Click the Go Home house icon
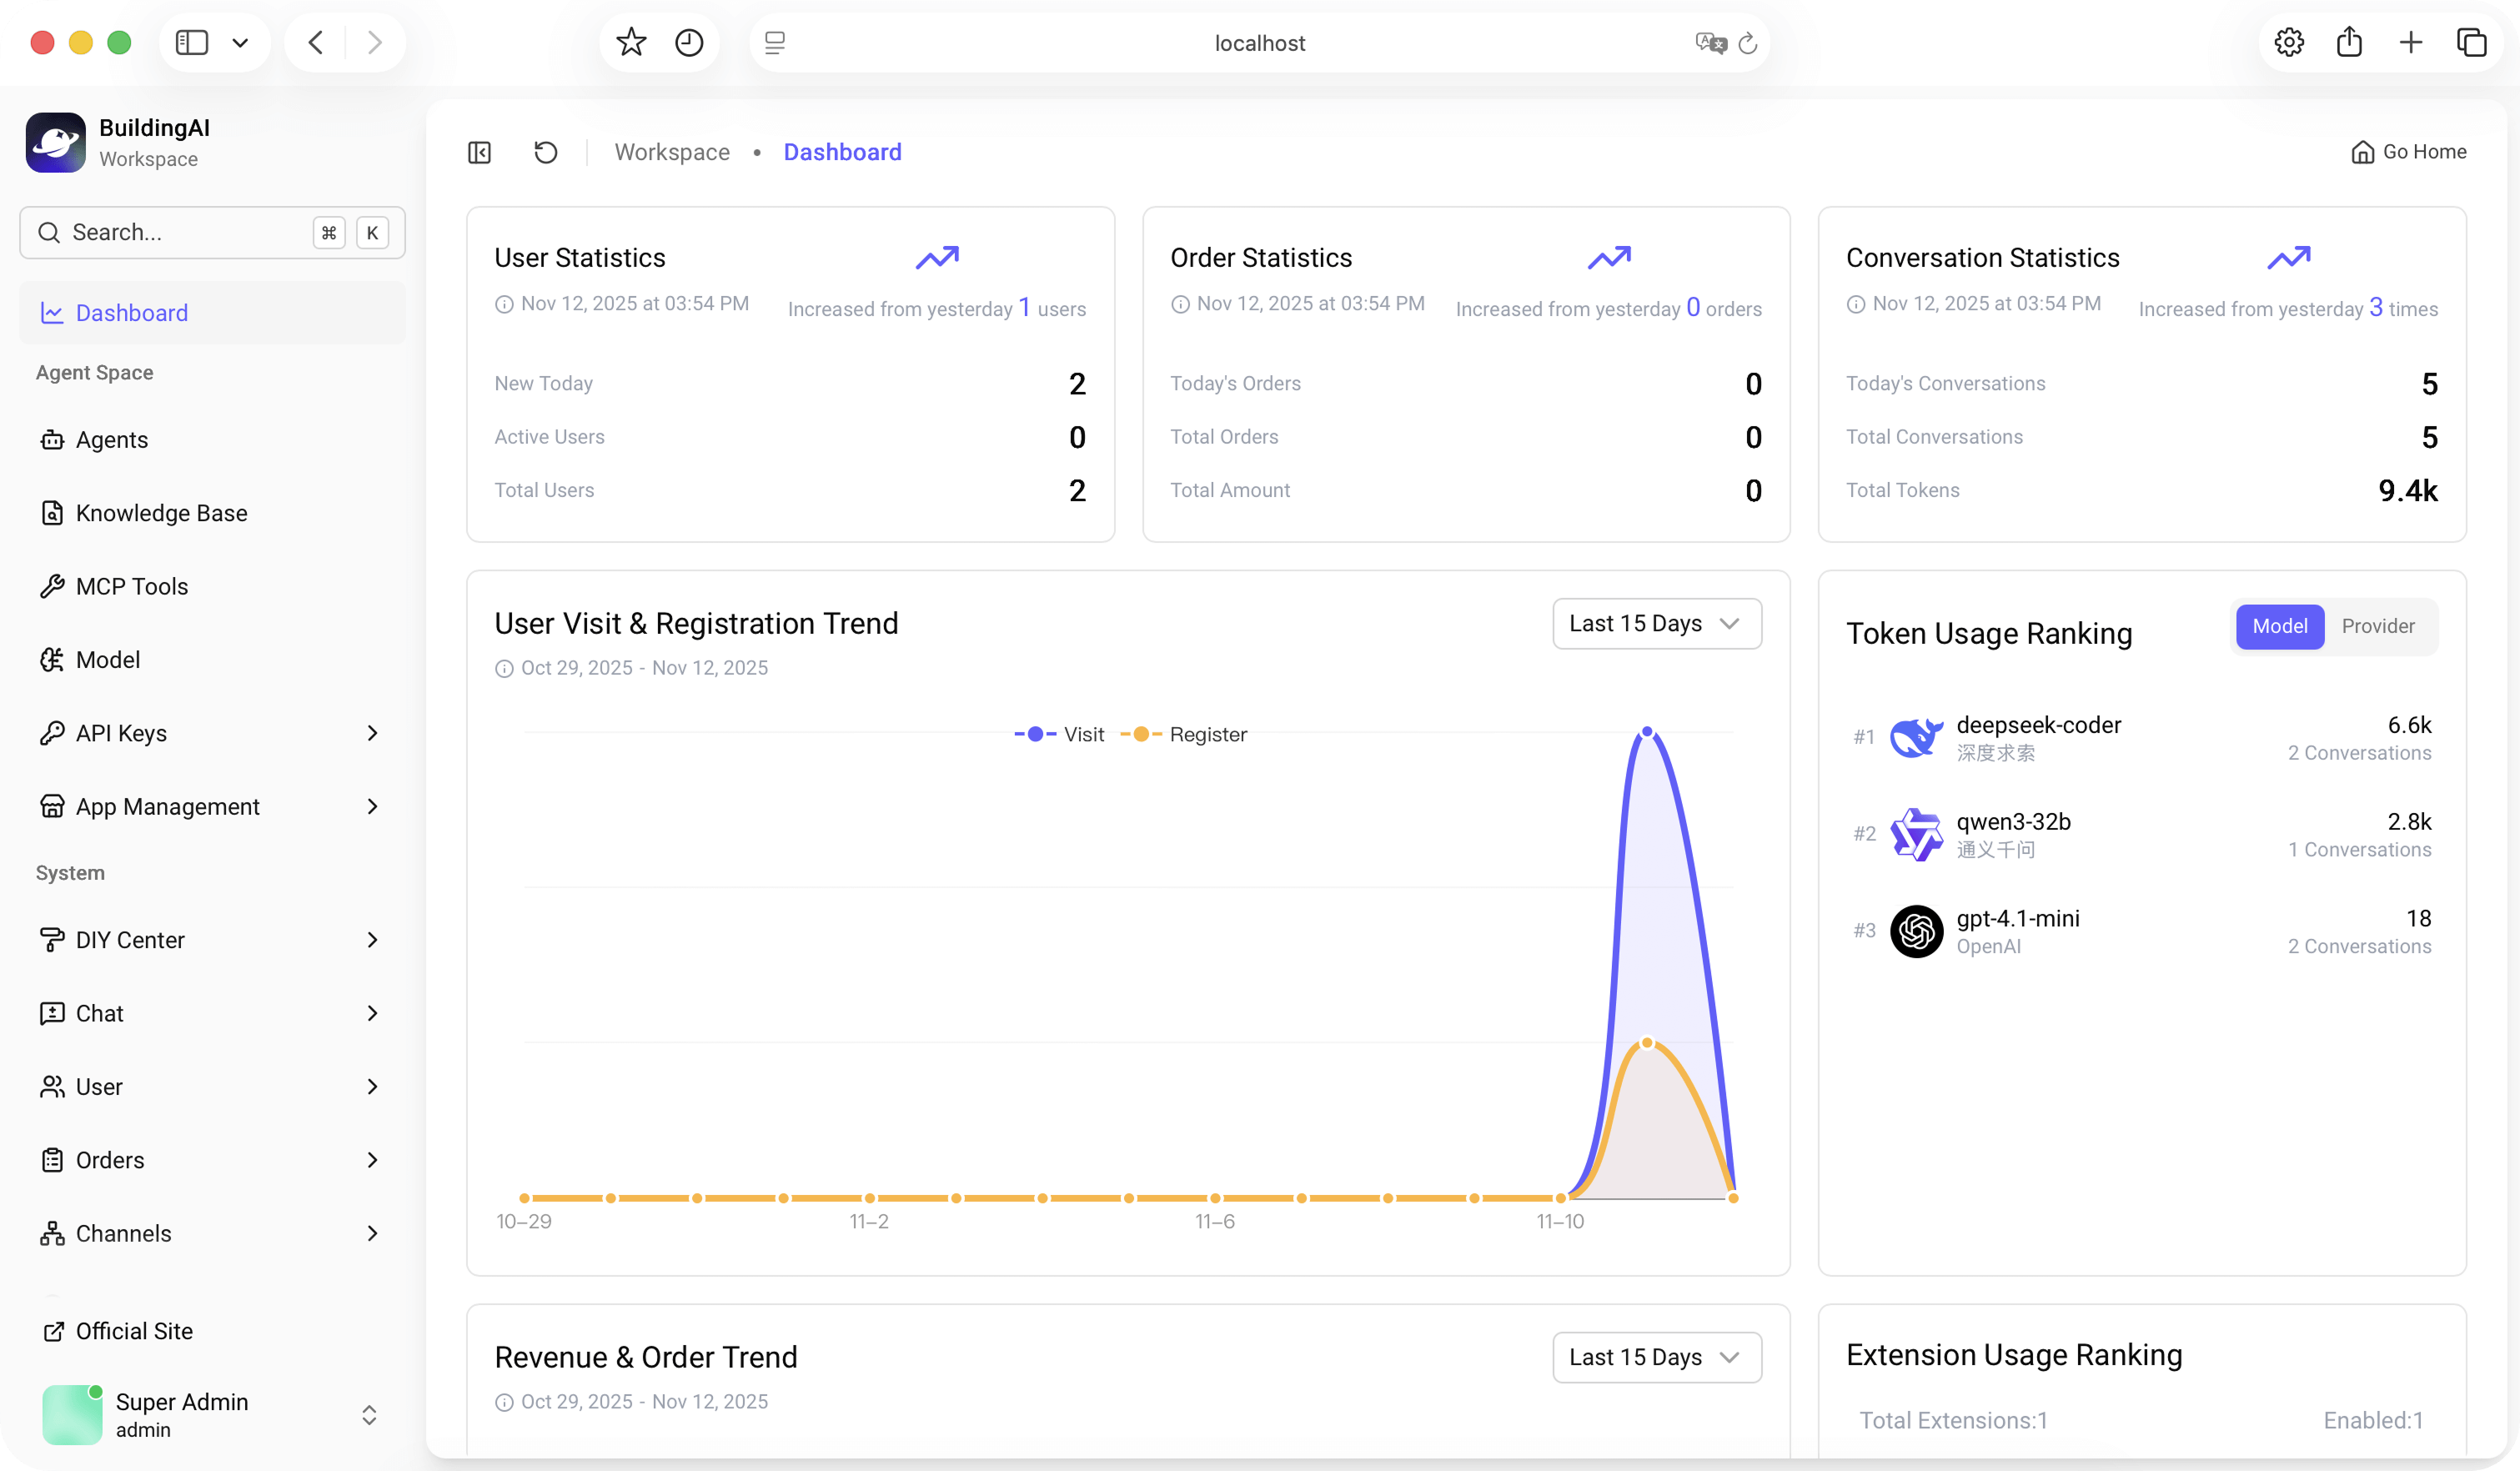 pos(2362,152)
